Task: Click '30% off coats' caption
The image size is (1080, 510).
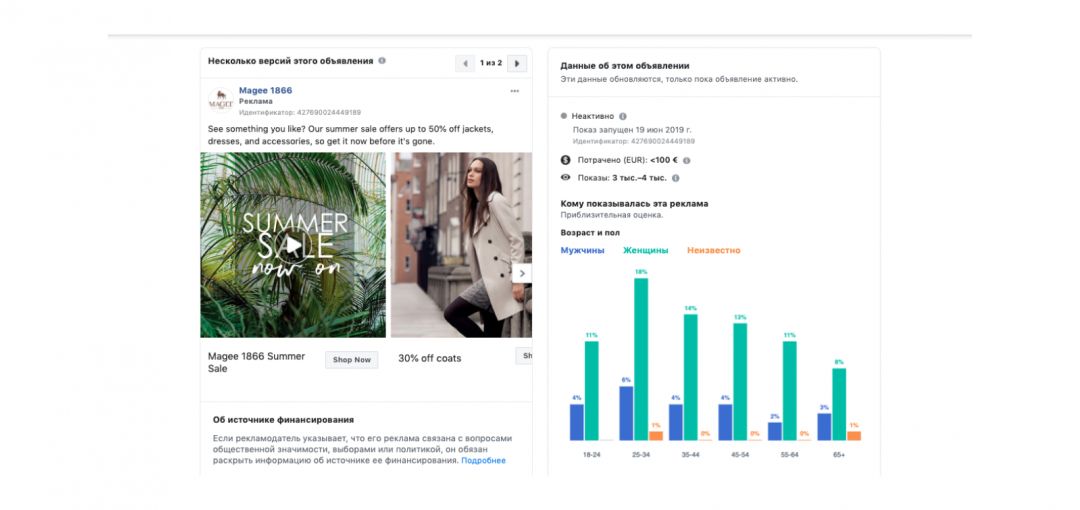Action: tap(430, 358)
